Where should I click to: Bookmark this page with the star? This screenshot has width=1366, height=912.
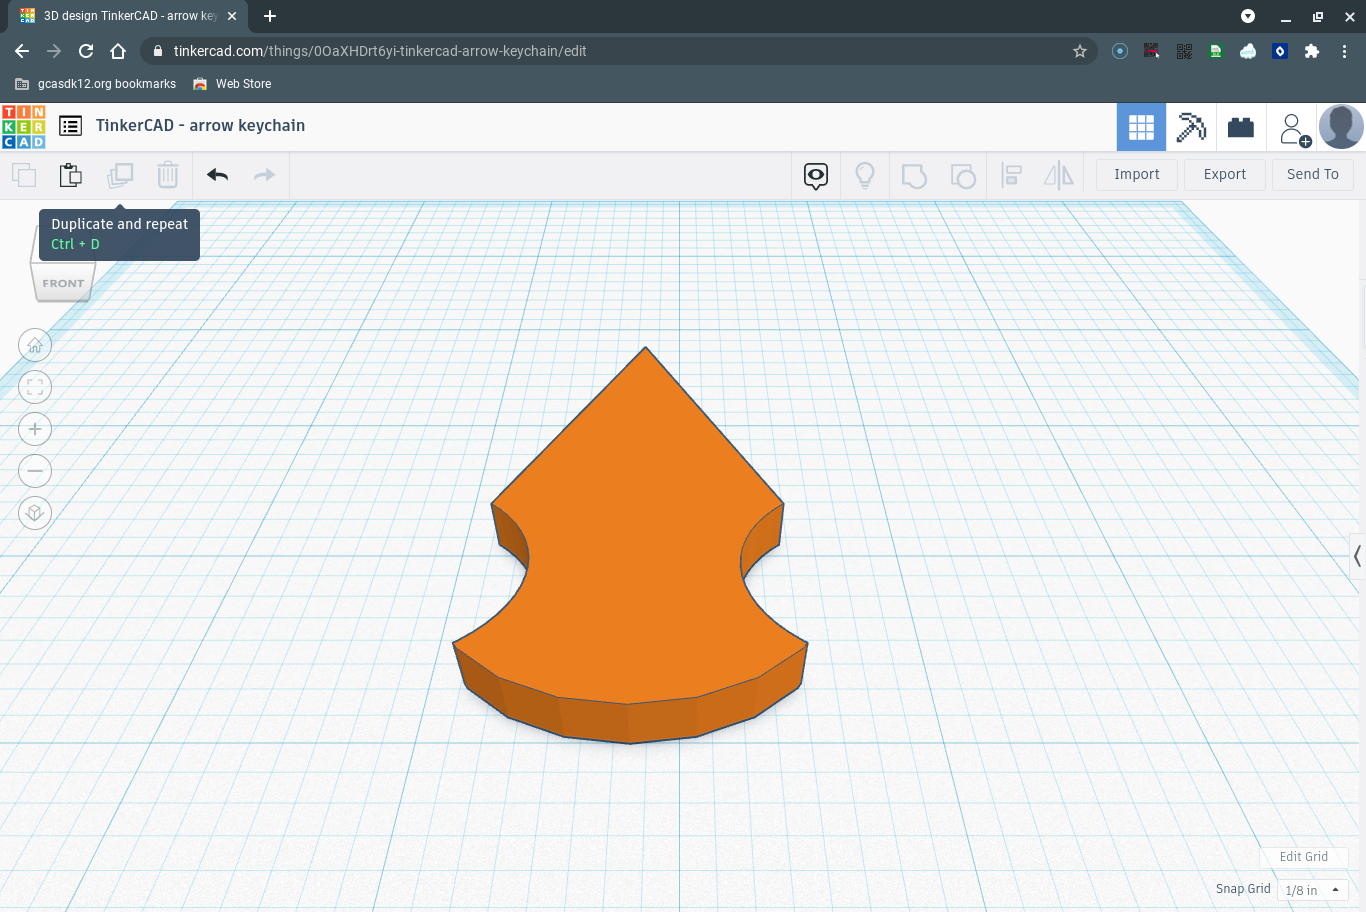(1080, 51)
